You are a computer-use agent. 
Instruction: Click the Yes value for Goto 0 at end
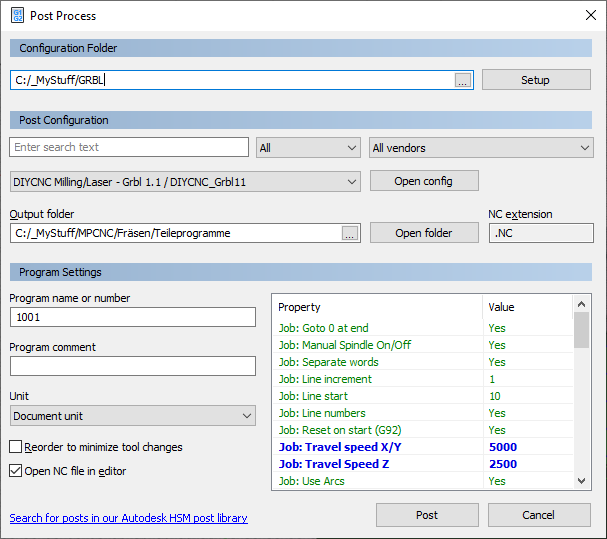(497, 328)
